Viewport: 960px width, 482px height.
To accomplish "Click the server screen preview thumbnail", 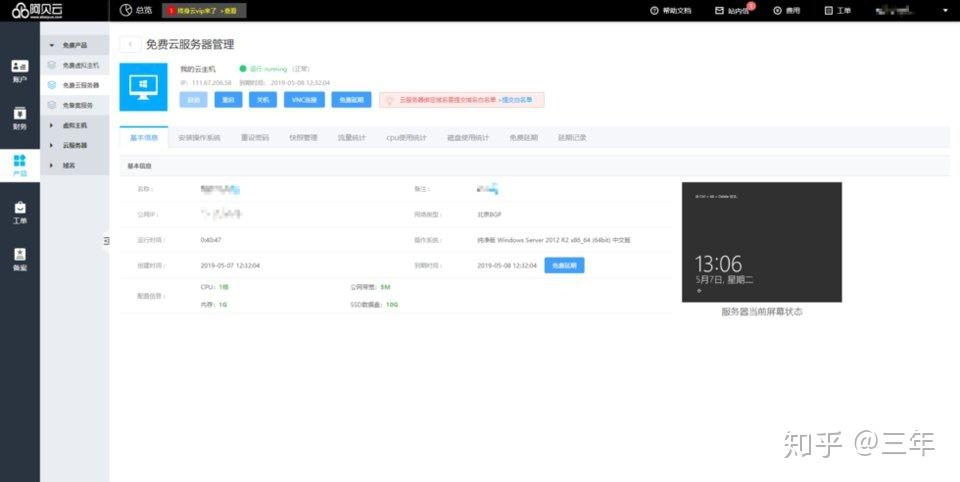I will [761, 242].
